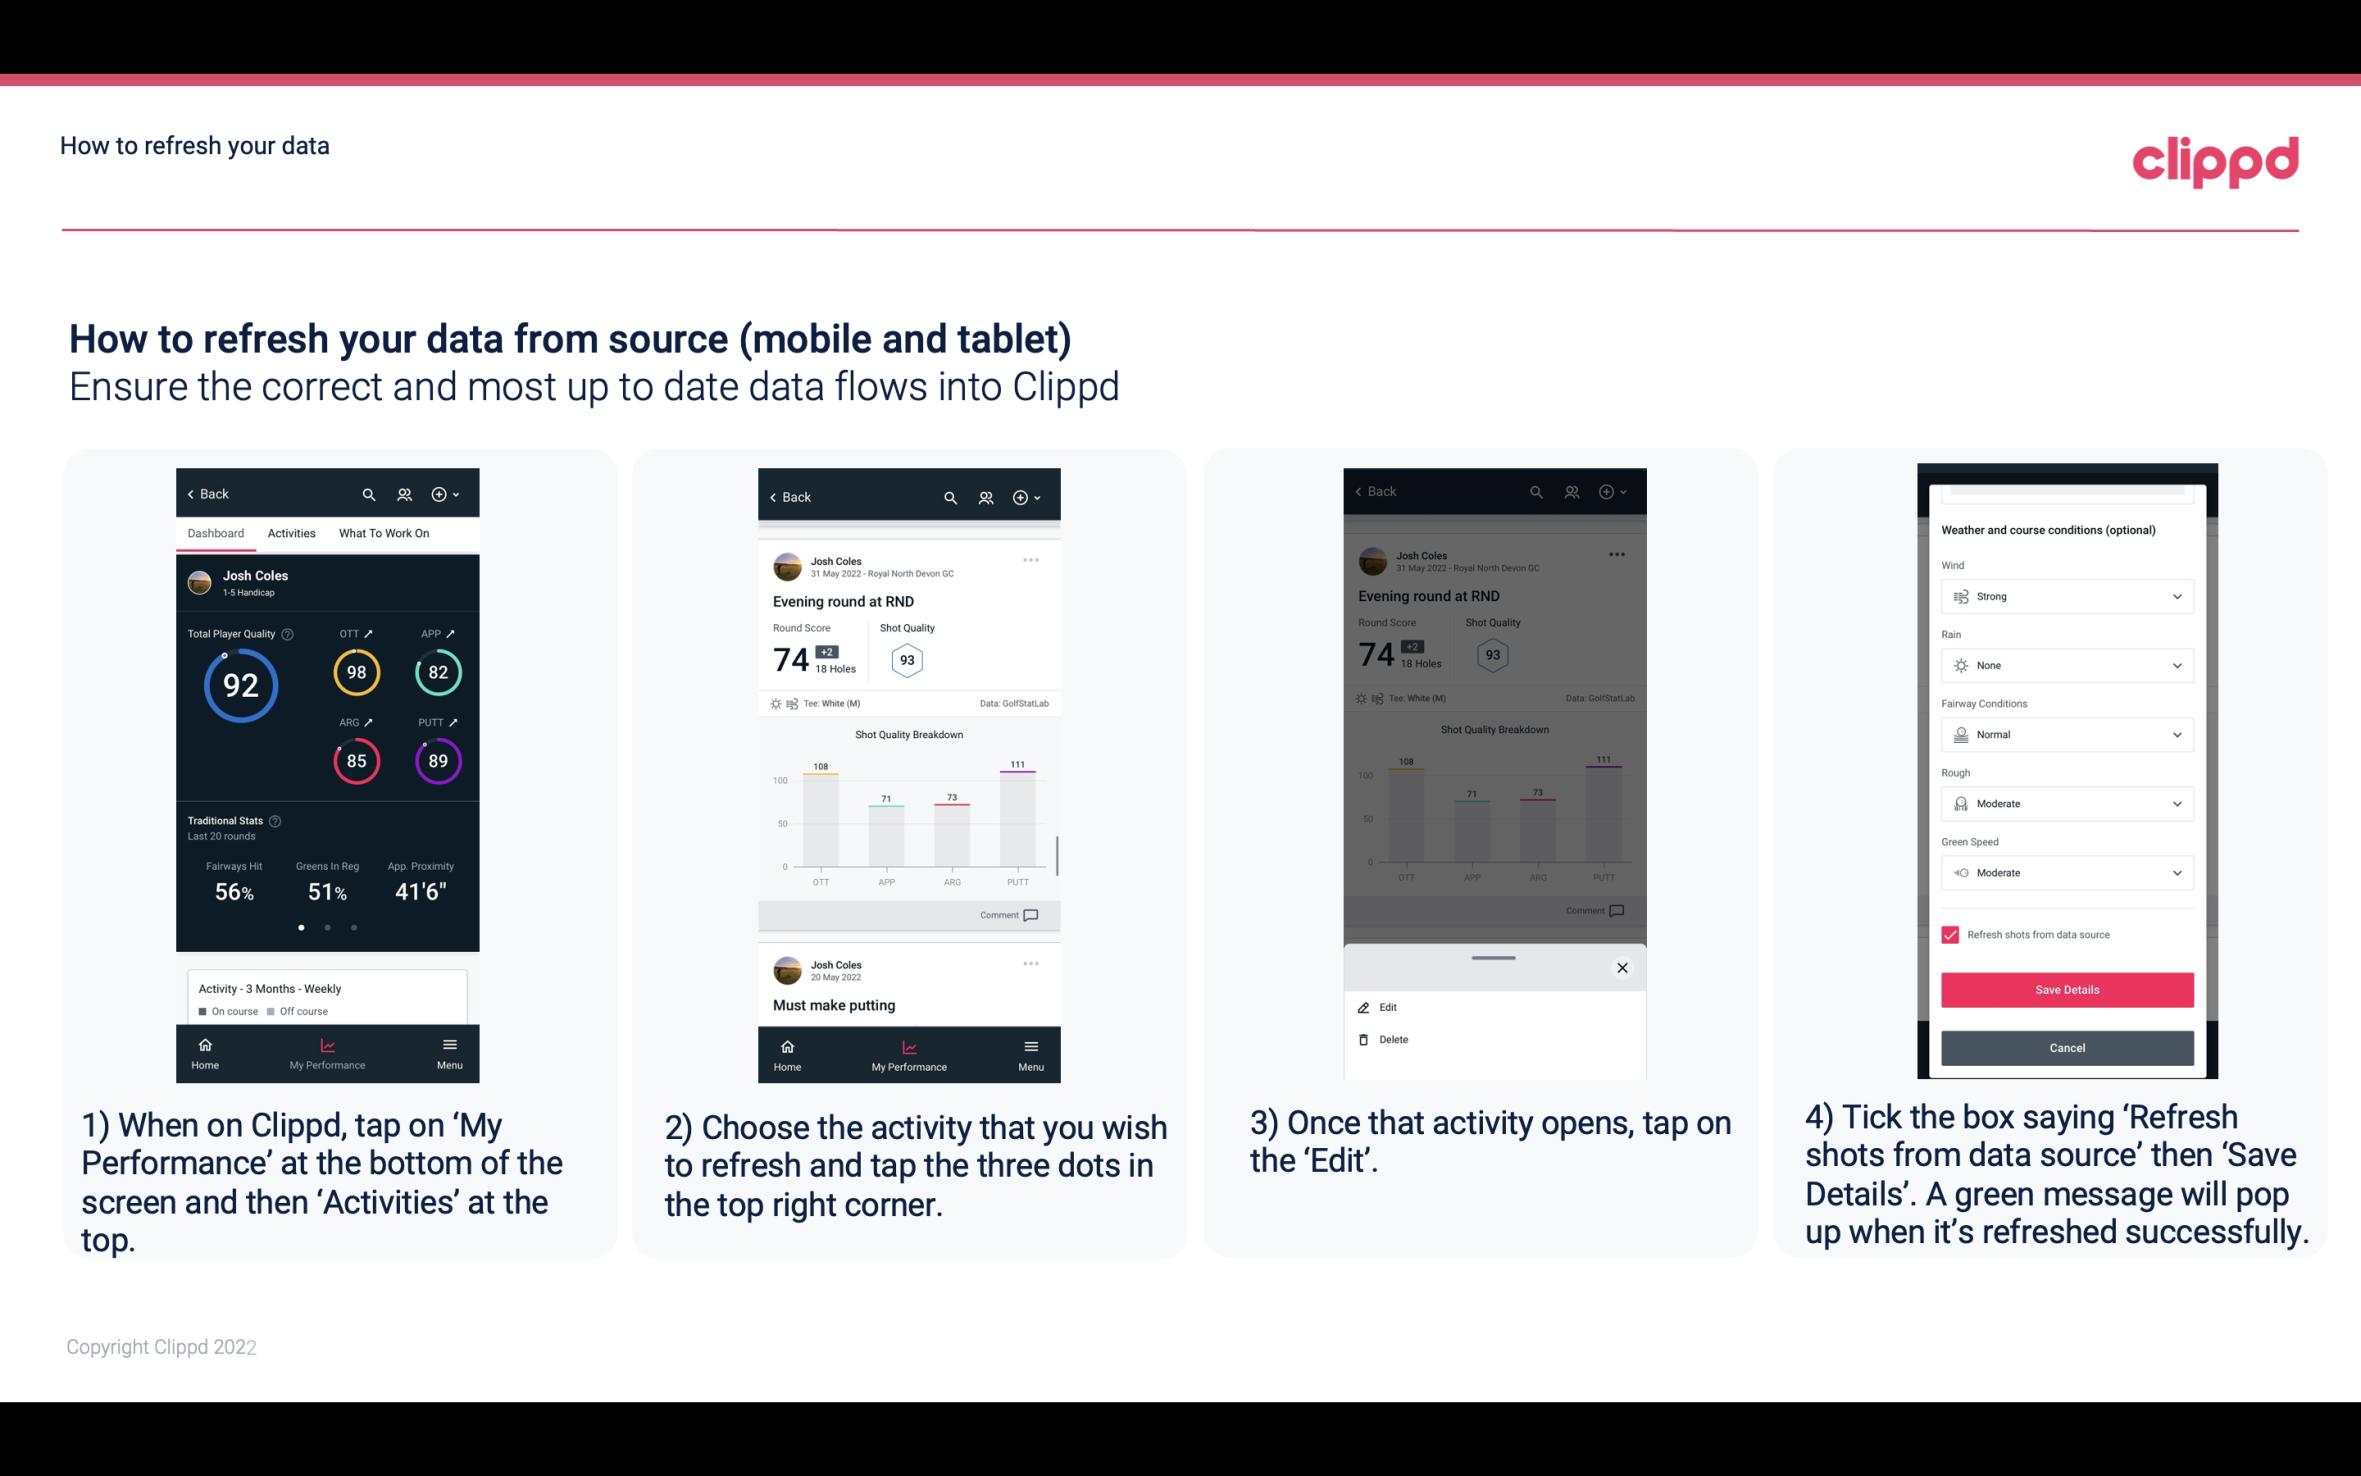Screen dimensions: 2361x1476
Task: Drag the activity scroll bar handle
Action: pos(1492,954)
